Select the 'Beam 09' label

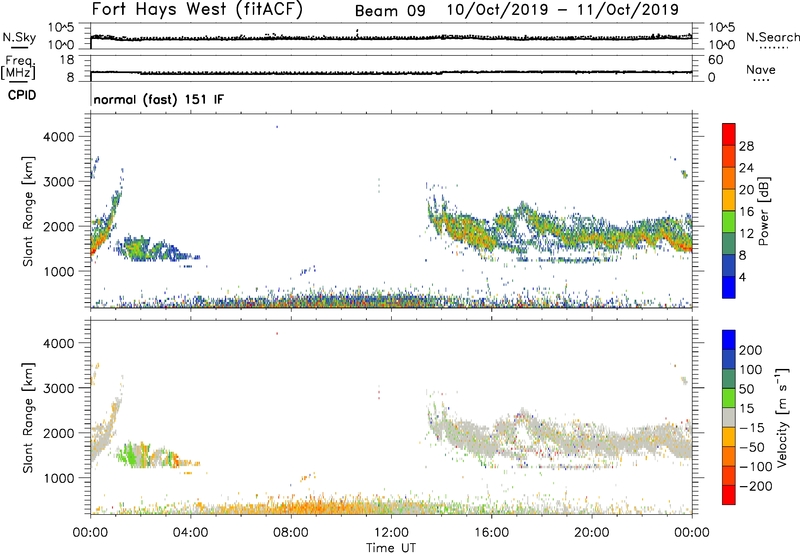pos(390,11)
